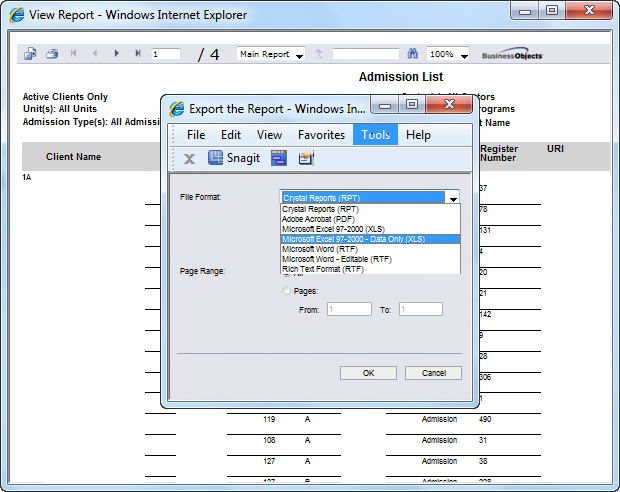Image resolution: width=620 pixels, height=492 pixels.
Task: Select Microsoft Word (RTF) option
Action: (x=370, y=249)
